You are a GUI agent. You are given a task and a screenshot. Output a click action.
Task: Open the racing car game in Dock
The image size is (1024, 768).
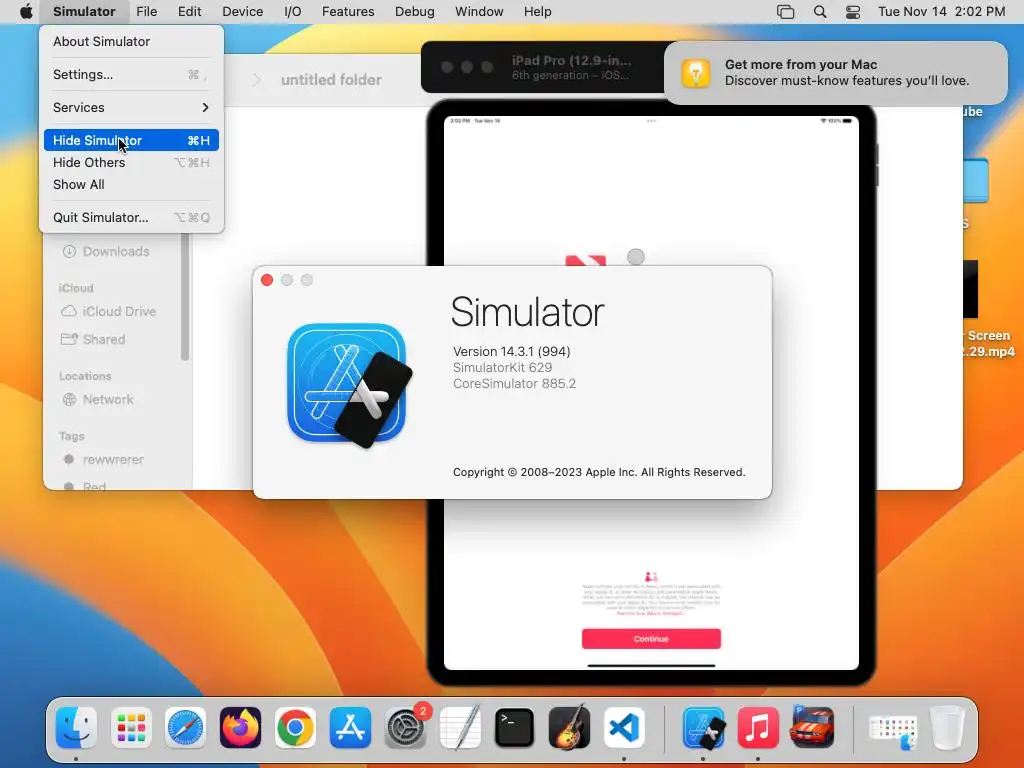pyautogui.click(x=812, y=726)
